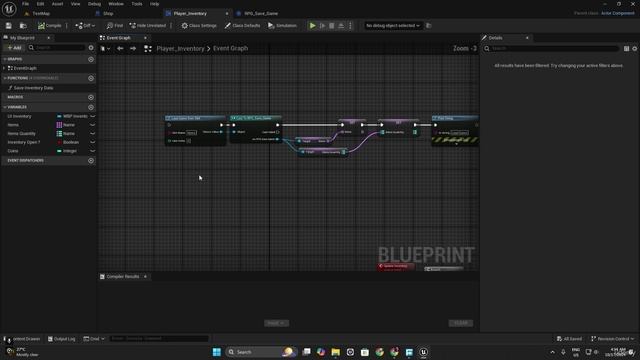This screenshot has width=640, height=360.
Task: Open My Blueprint settings gear
Action: tap(91, 48)
